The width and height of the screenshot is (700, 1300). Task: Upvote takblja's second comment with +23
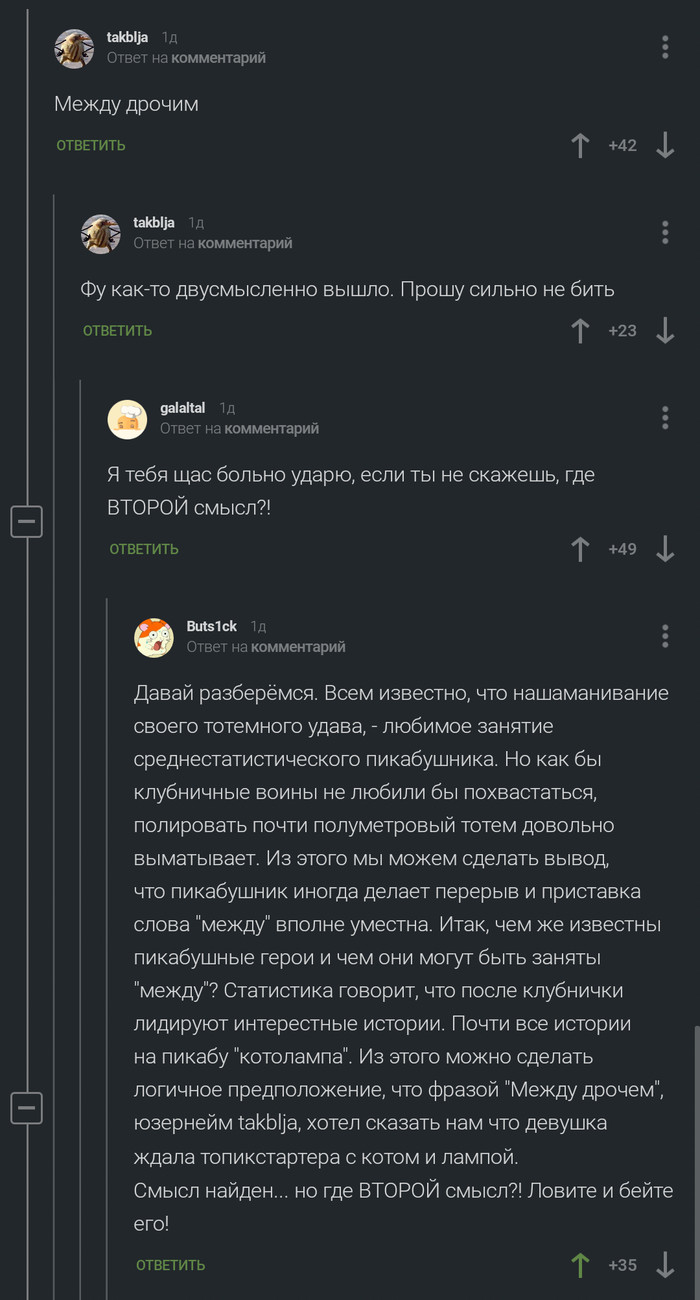[x=580, y=330]
